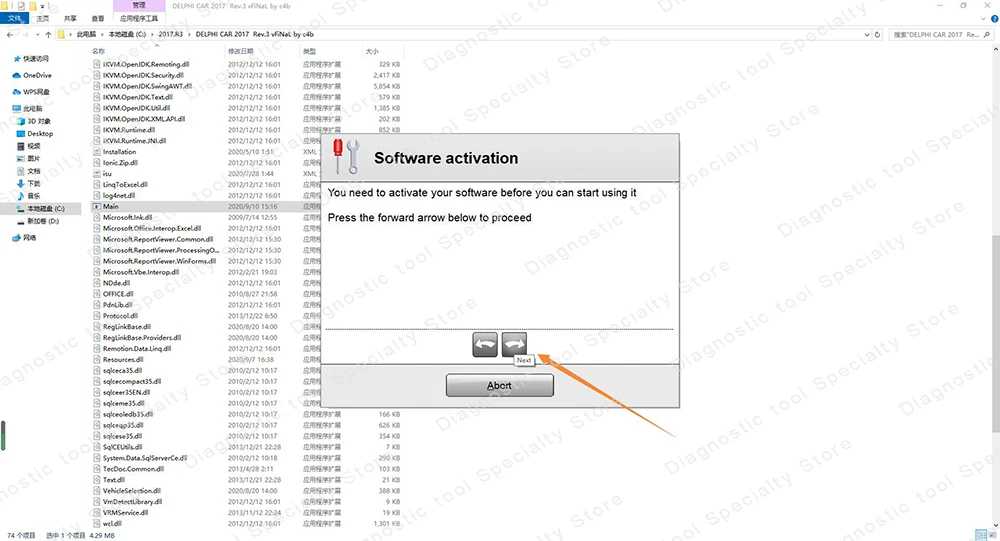Click the back arrow in activation dialog
This screenshot has height=541, width=1000.
click(x=485, y=345)
